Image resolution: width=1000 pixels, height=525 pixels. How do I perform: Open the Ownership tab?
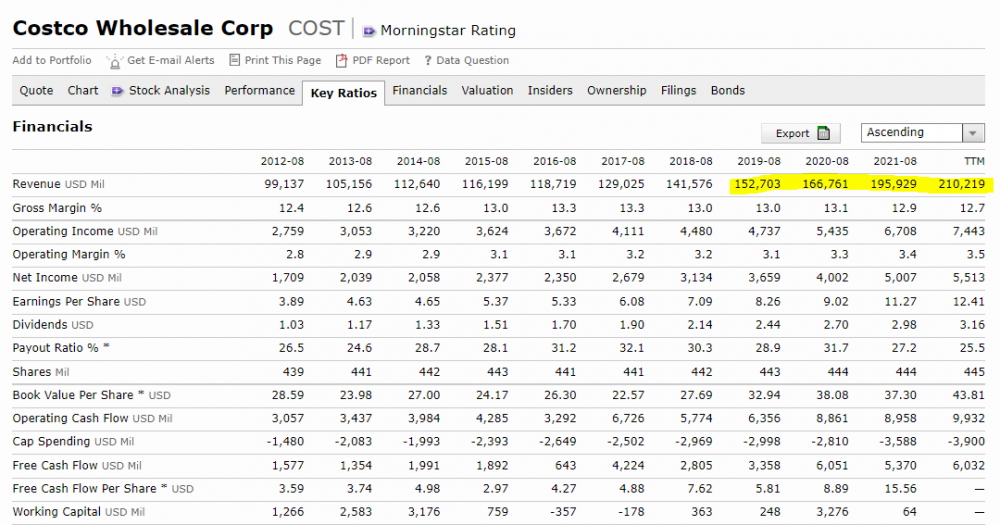click(x=617, y=91)
